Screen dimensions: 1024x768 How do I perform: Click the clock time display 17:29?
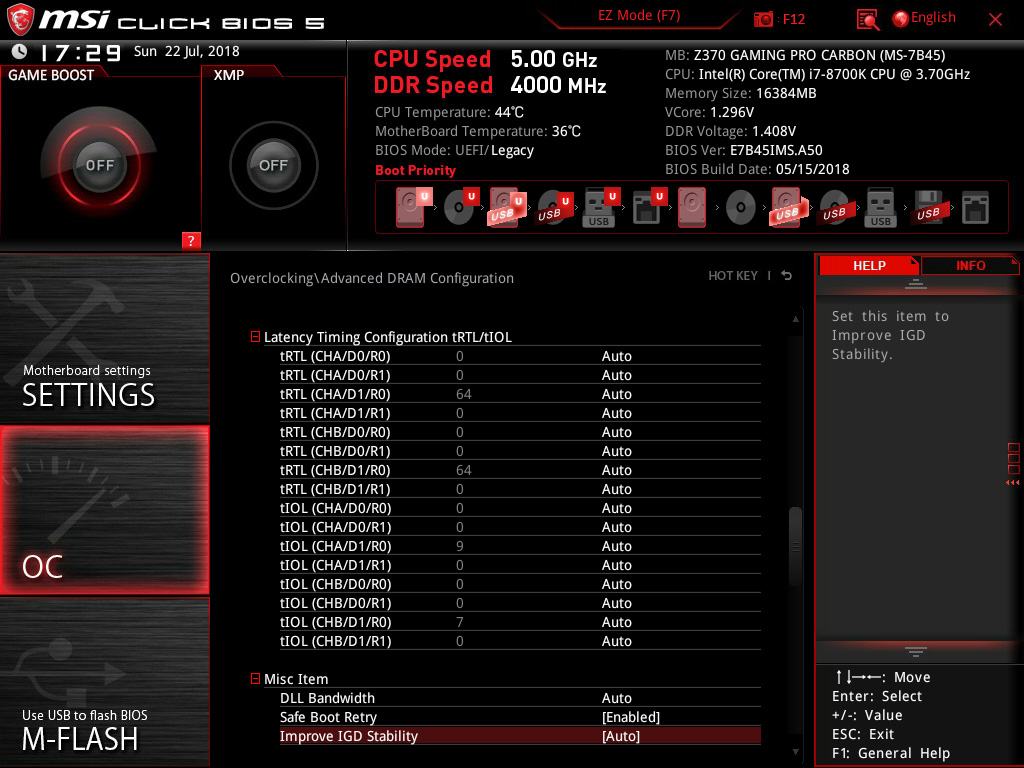pos(80,52)
